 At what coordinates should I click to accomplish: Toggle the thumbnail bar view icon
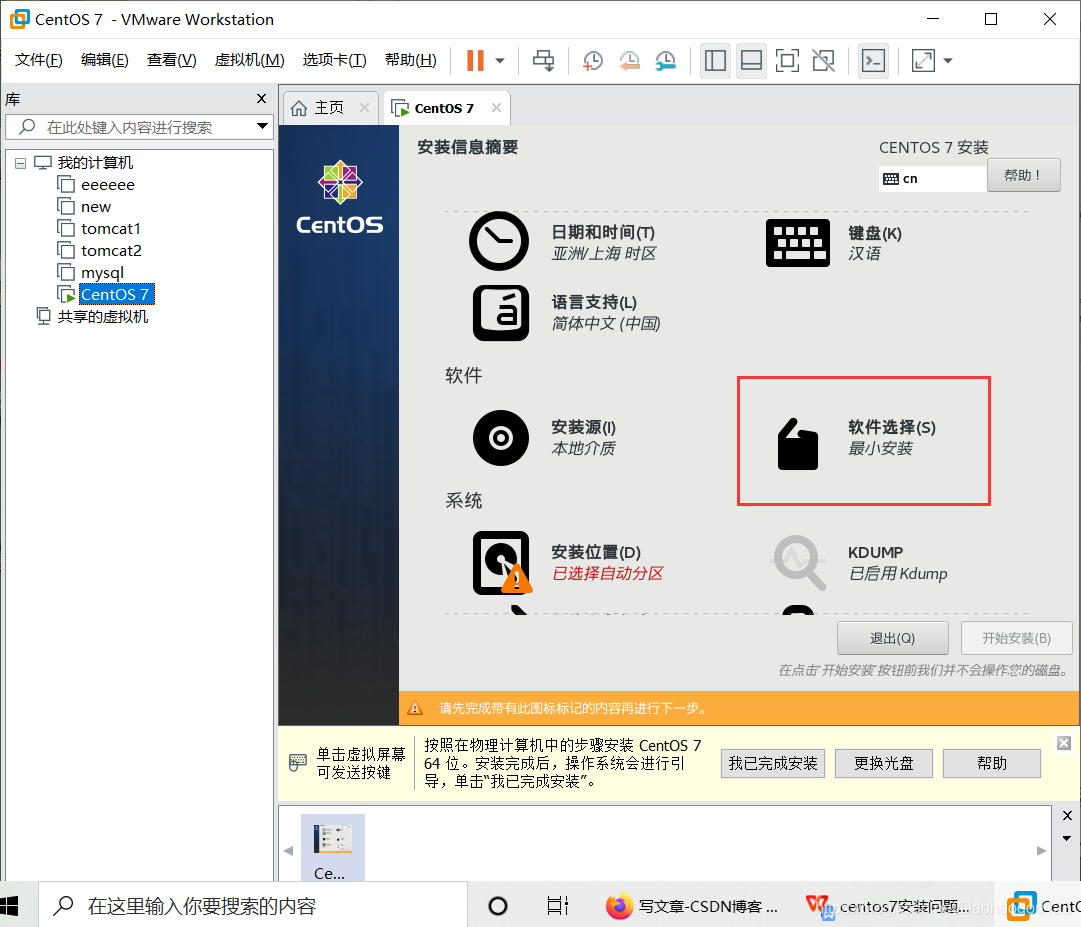coord(751,61)
